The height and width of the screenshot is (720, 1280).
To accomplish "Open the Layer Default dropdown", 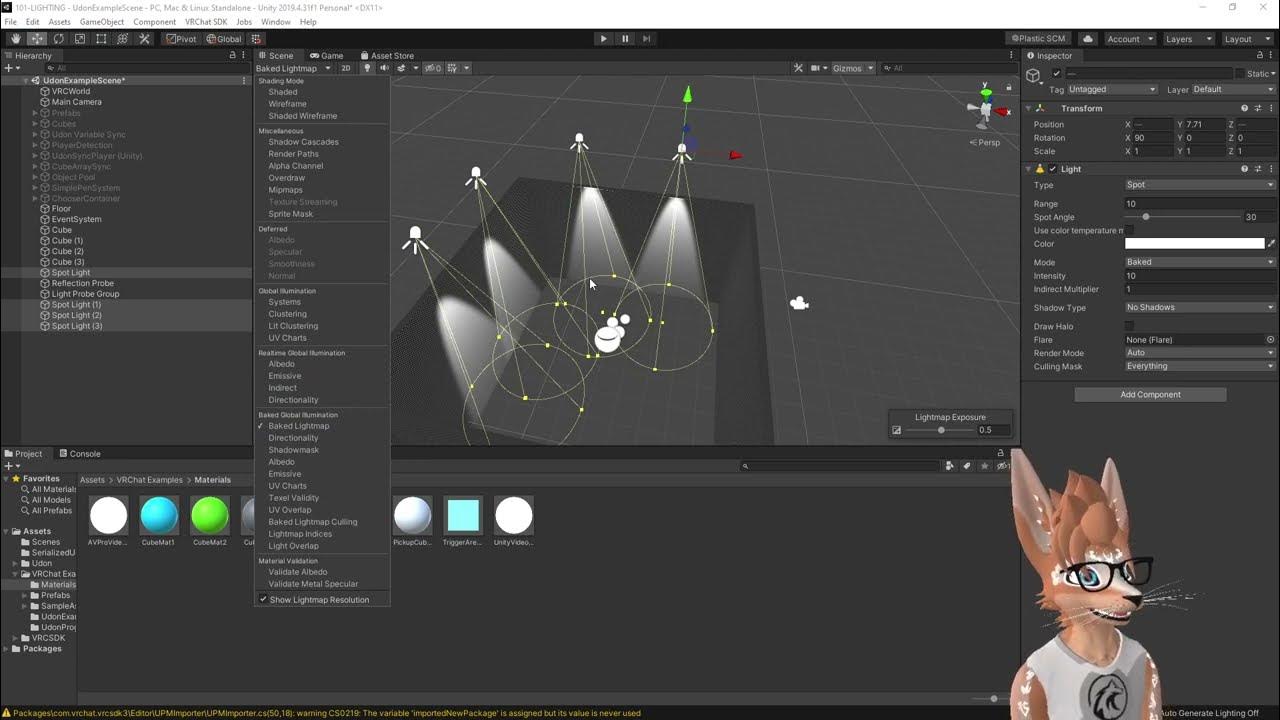I will 1234,89.
